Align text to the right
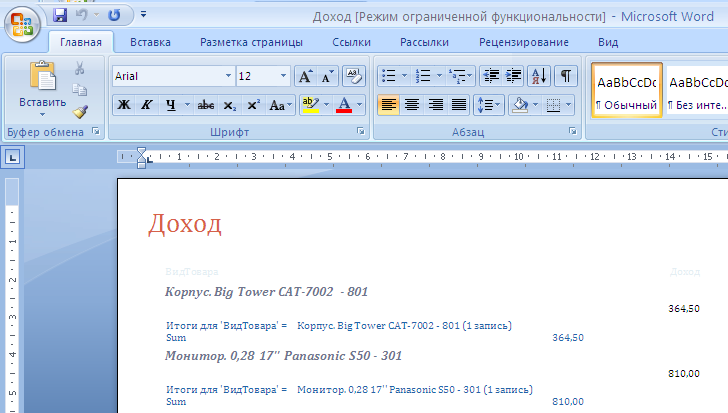The height and width of the screenshot is (413, 728). 436,105
